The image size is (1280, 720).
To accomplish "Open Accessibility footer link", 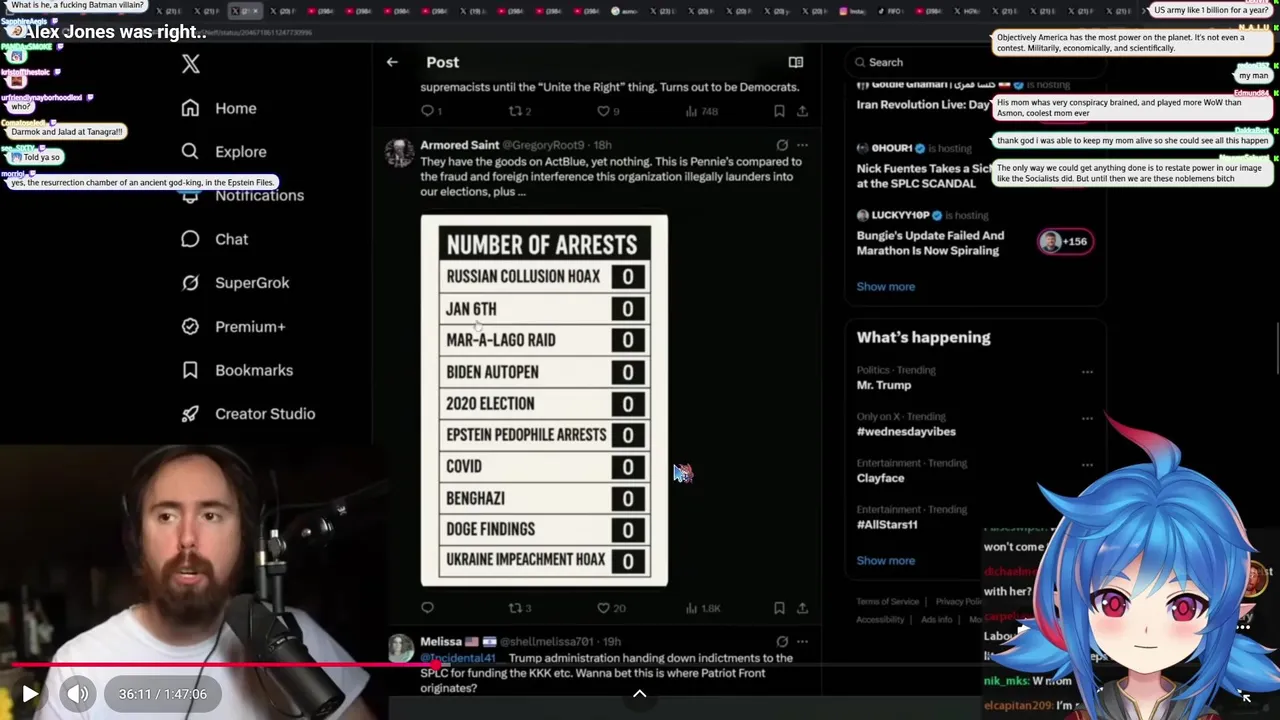I will [x=880, y=619].
